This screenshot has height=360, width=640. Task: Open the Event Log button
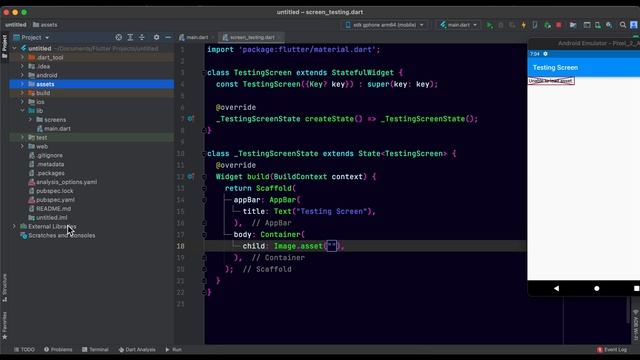[612, 349]
